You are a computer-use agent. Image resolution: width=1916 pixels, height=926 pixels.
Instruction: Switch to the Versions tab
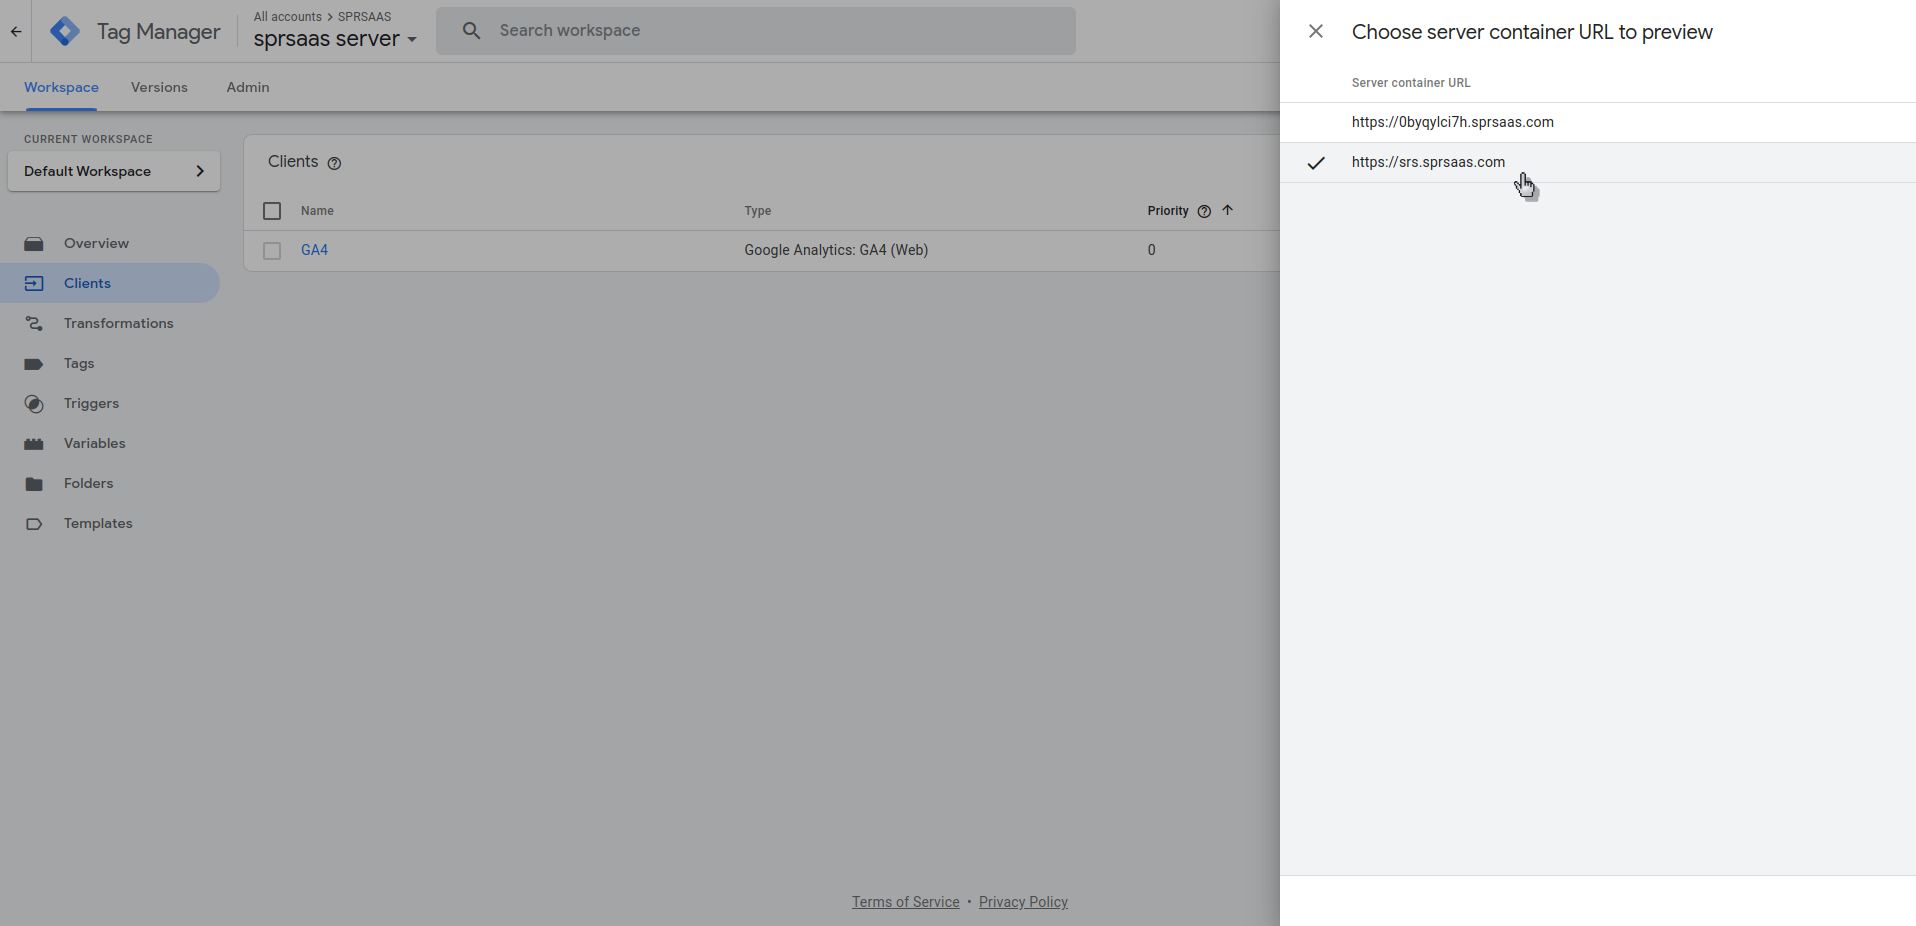click(x=159, y=87)
